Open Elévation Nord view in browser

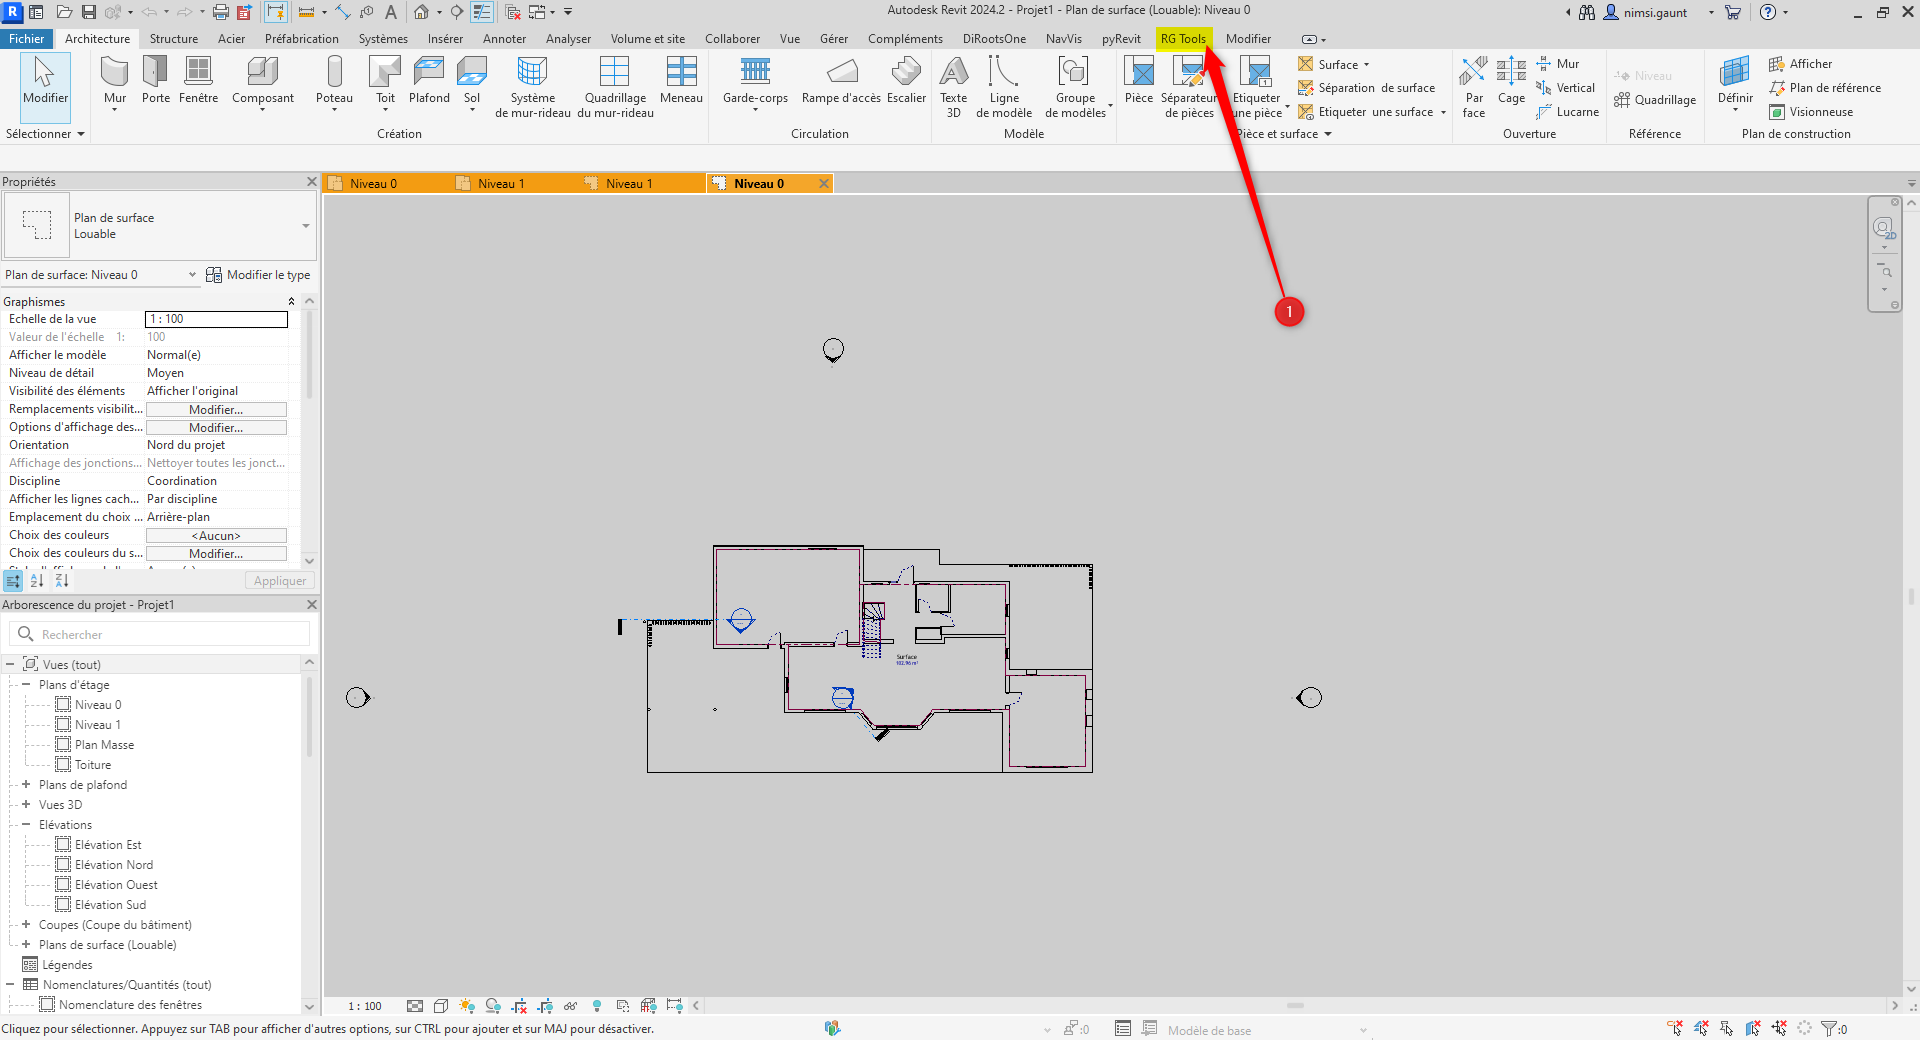point(114,865)
